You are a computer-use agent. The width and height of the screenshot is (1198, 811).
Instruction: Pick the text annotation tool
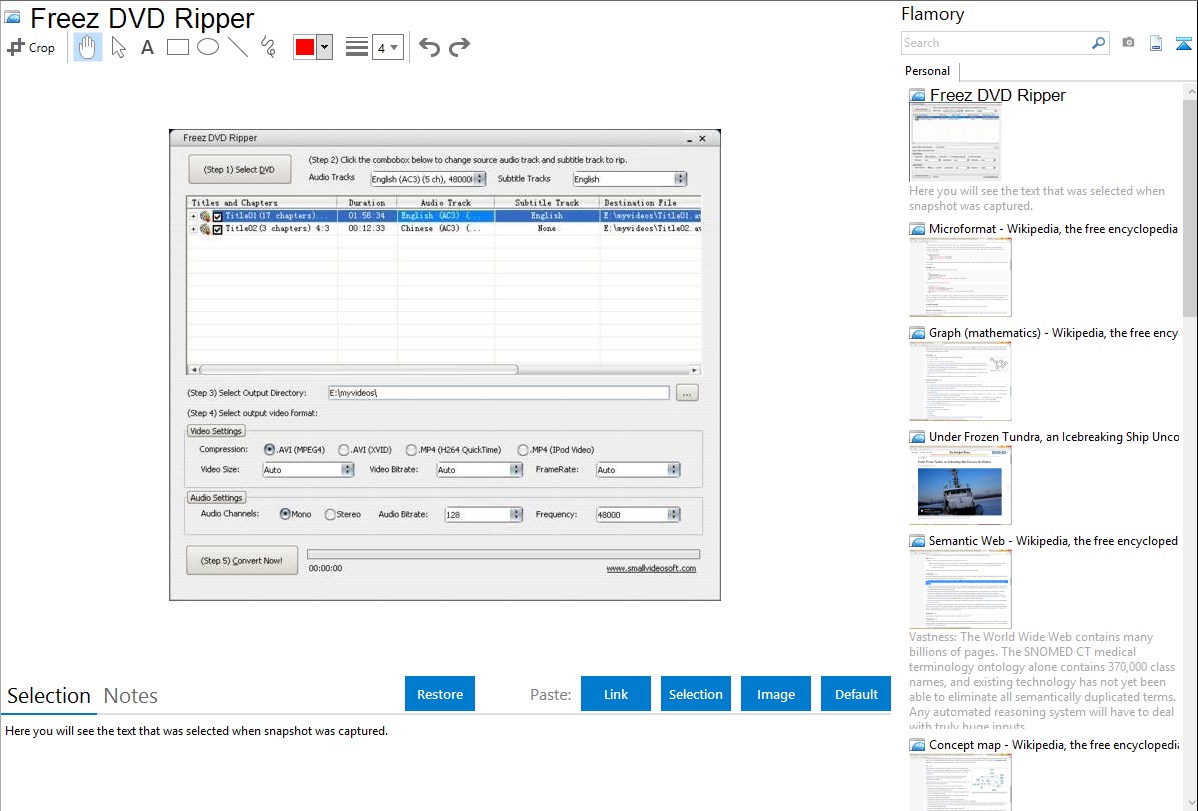(x=147, y=47)
